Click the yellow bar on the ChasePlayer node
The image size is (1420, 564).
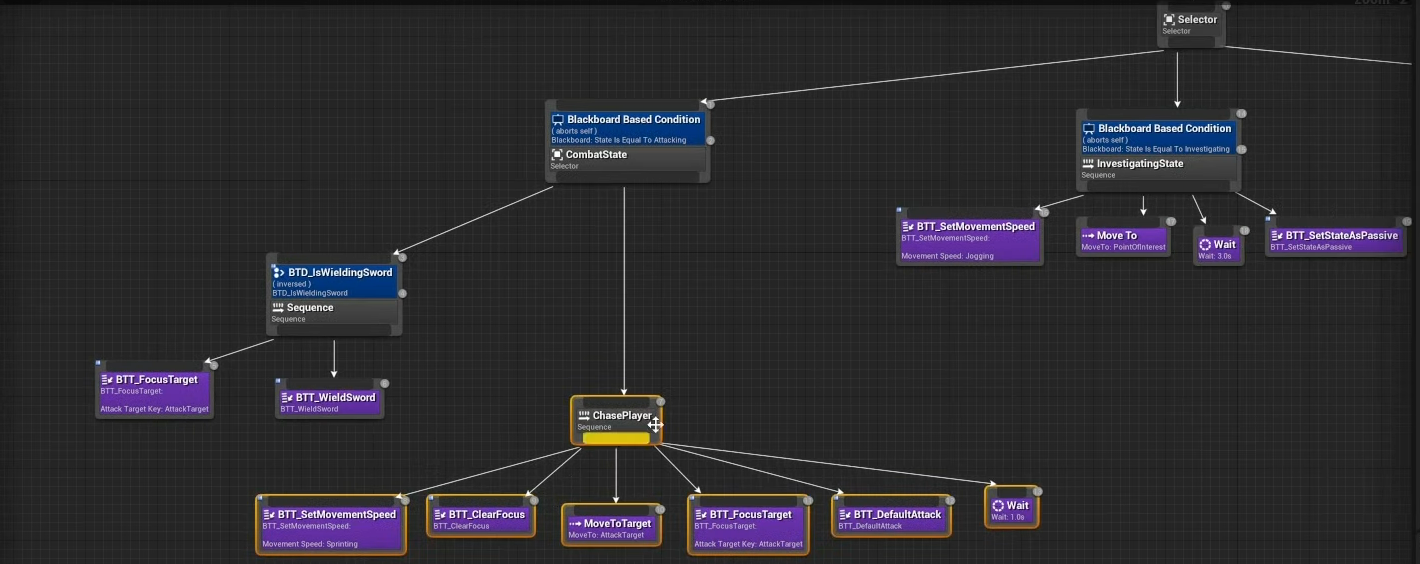click(x=616, y=438)
